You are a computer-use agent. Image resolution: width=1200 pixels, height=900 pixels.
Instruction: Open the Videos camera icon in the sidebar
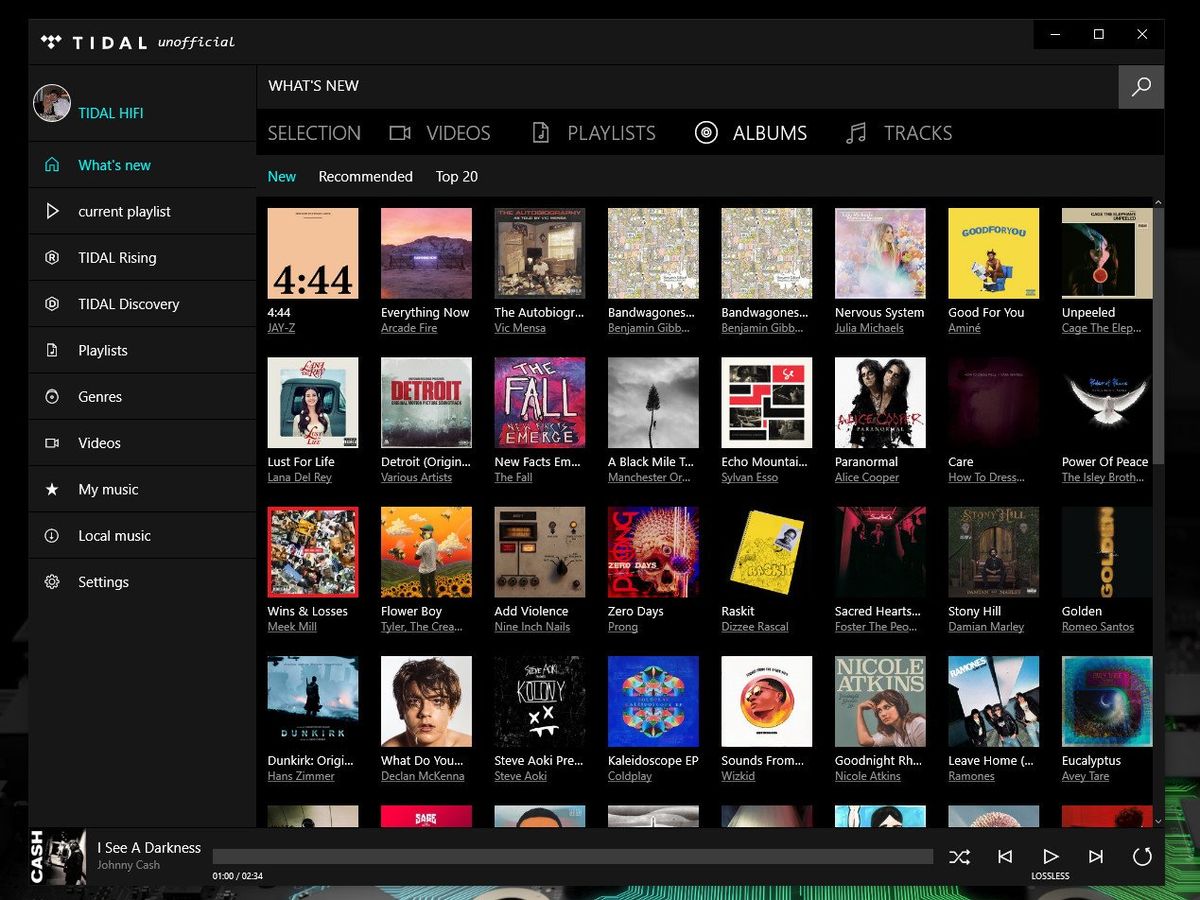pyautogui.click(x=52, y=443)
